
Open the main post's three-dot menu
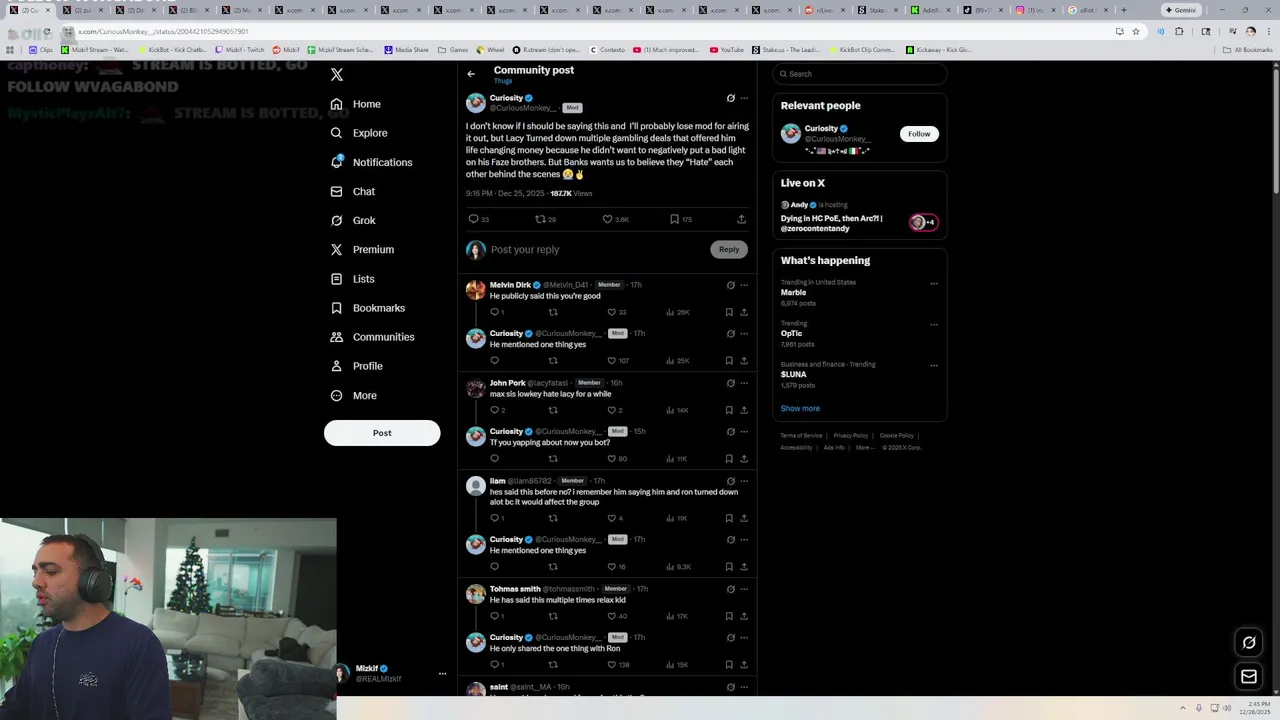pyautogui.click(x=744, y=98)
